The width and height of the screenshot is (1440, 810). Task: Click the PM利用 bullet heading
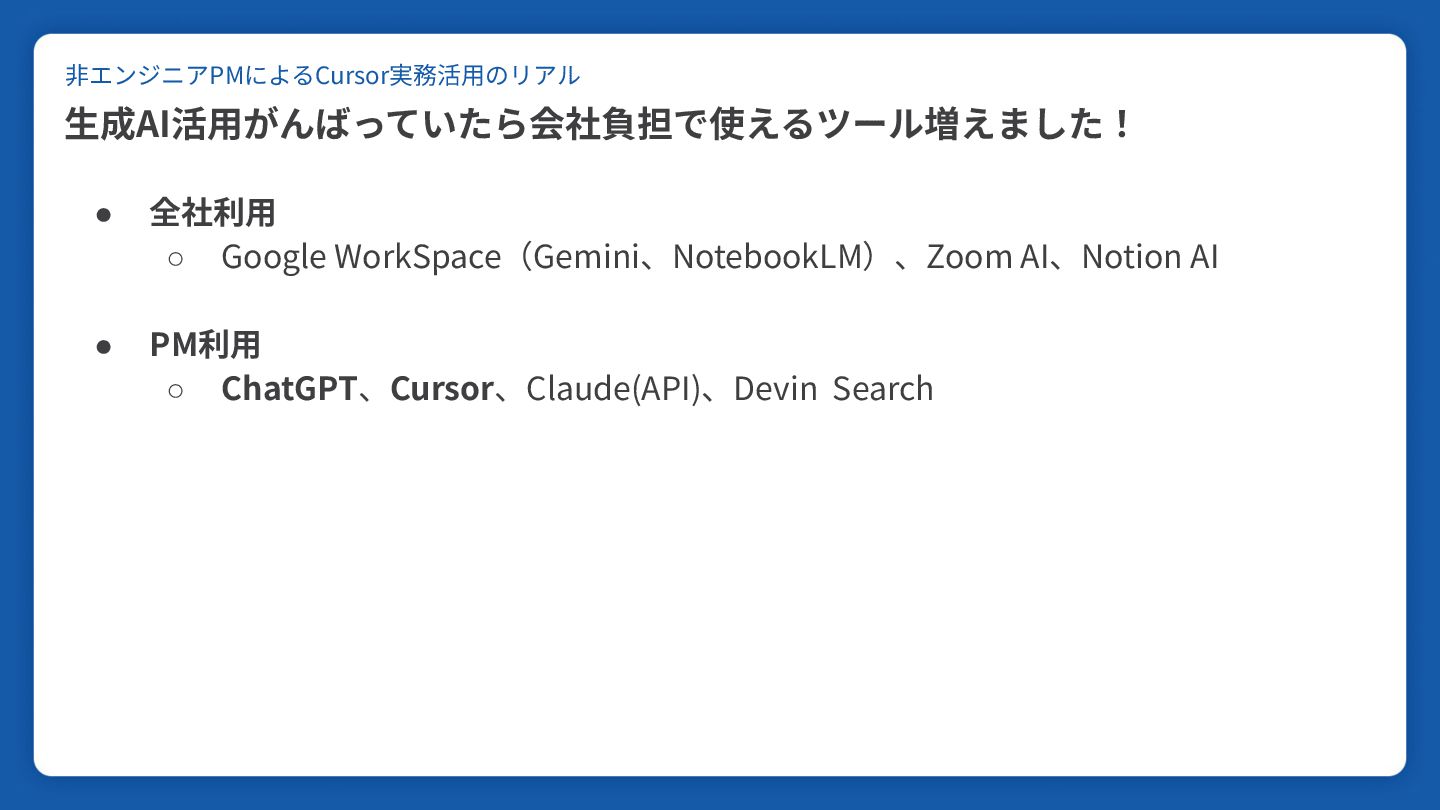(205, 345)
